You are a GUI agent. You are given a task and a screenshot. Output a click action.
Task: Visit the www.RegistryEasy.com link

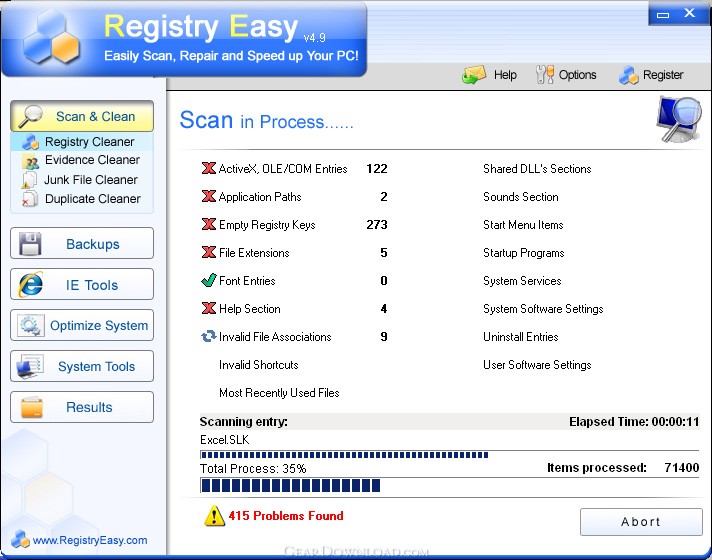pyautogui.click(x=90, y=540)
